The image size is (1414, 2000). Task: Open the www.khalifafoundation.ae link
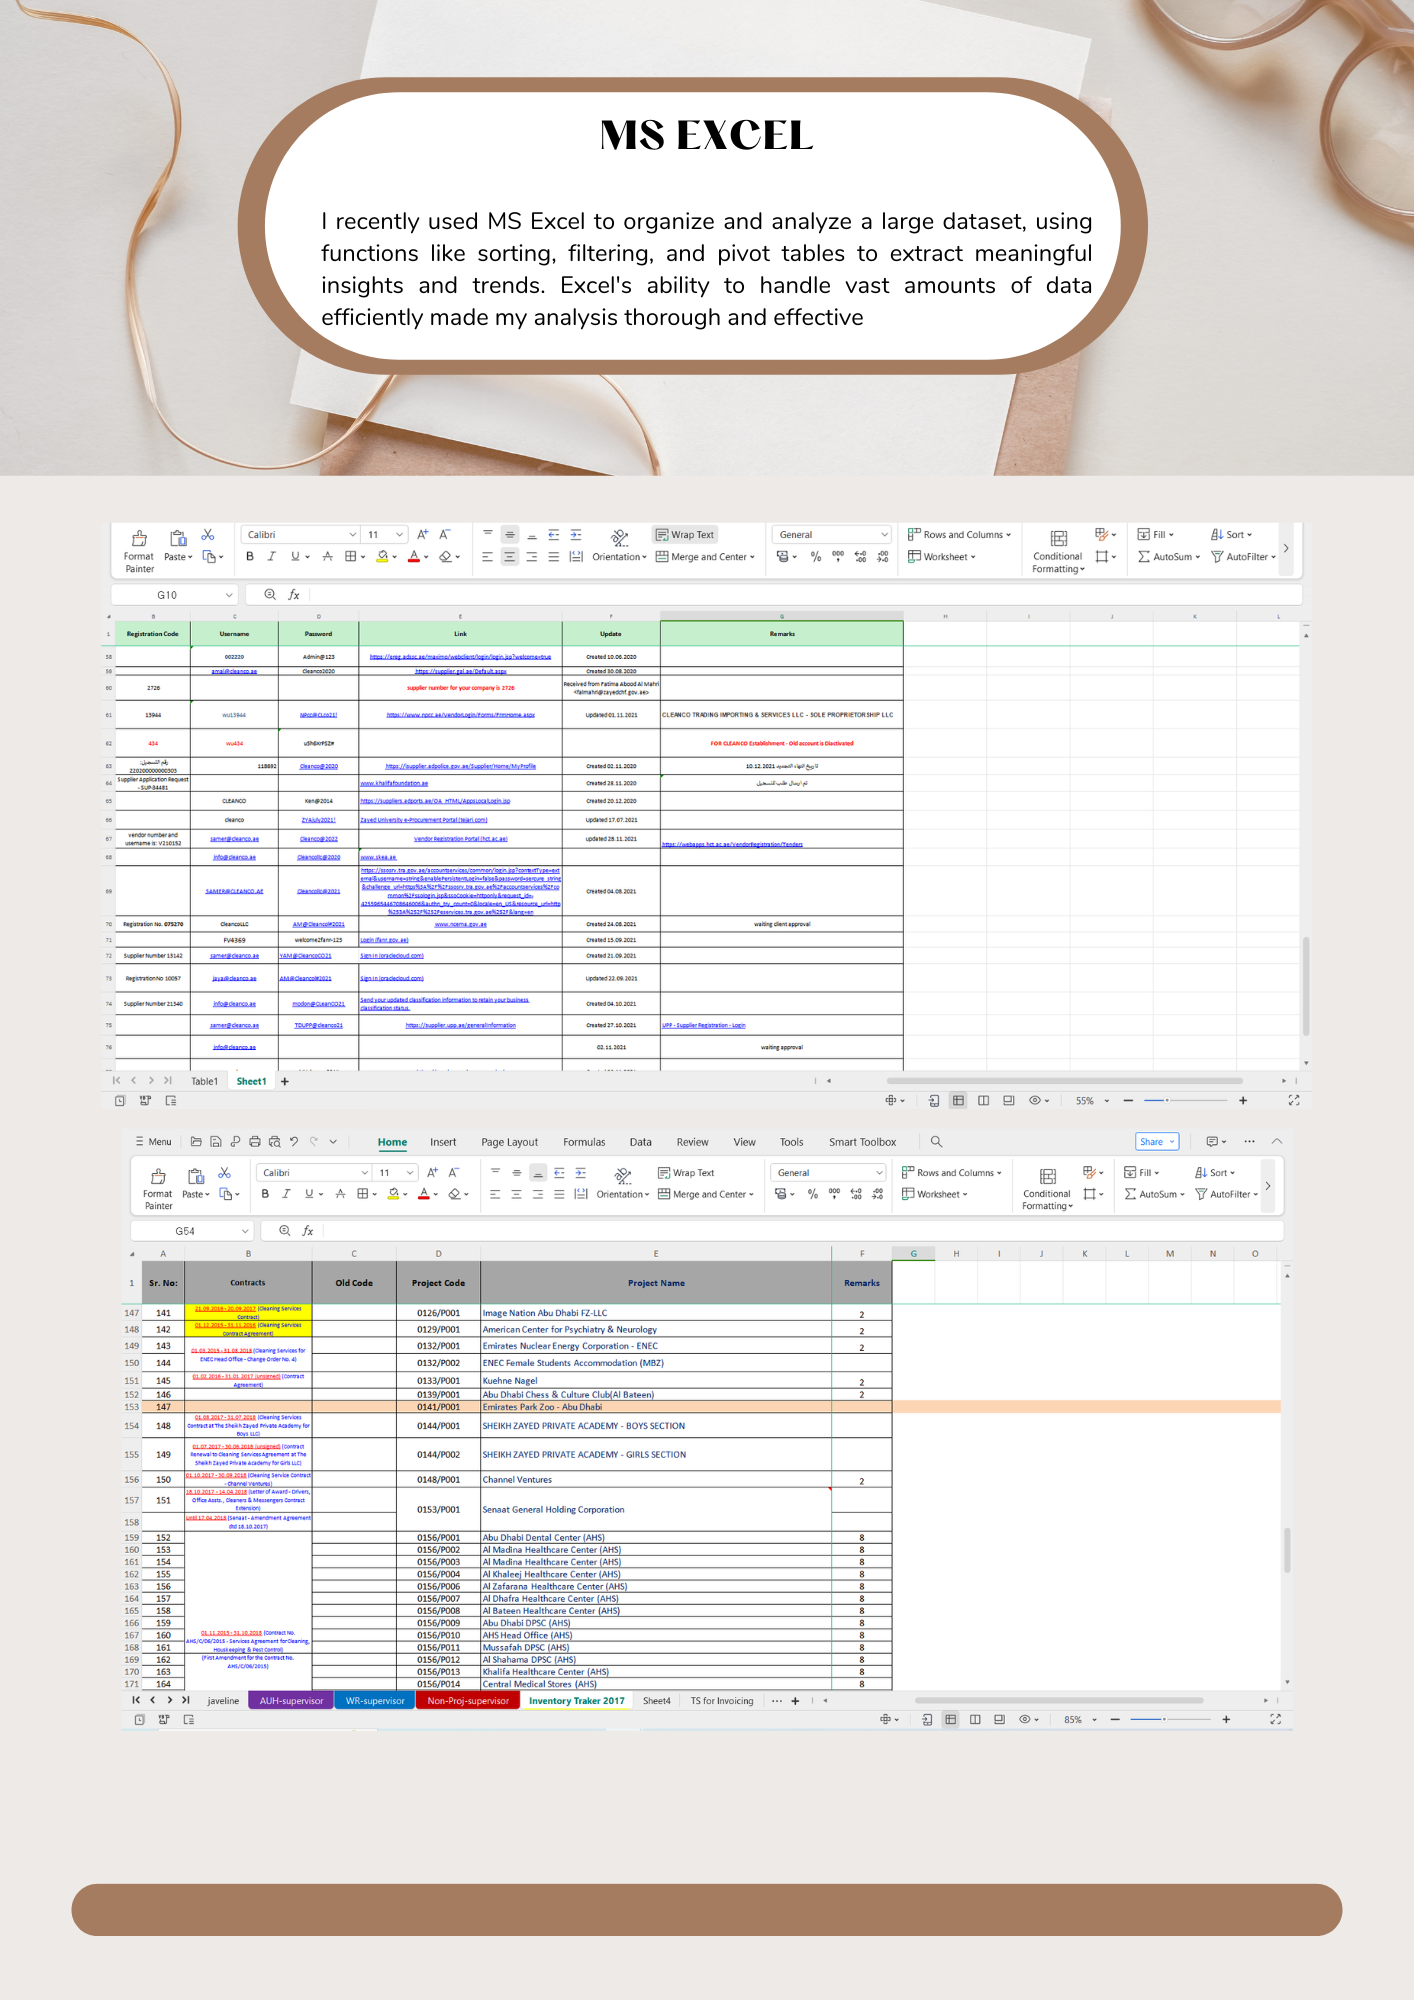394,783
